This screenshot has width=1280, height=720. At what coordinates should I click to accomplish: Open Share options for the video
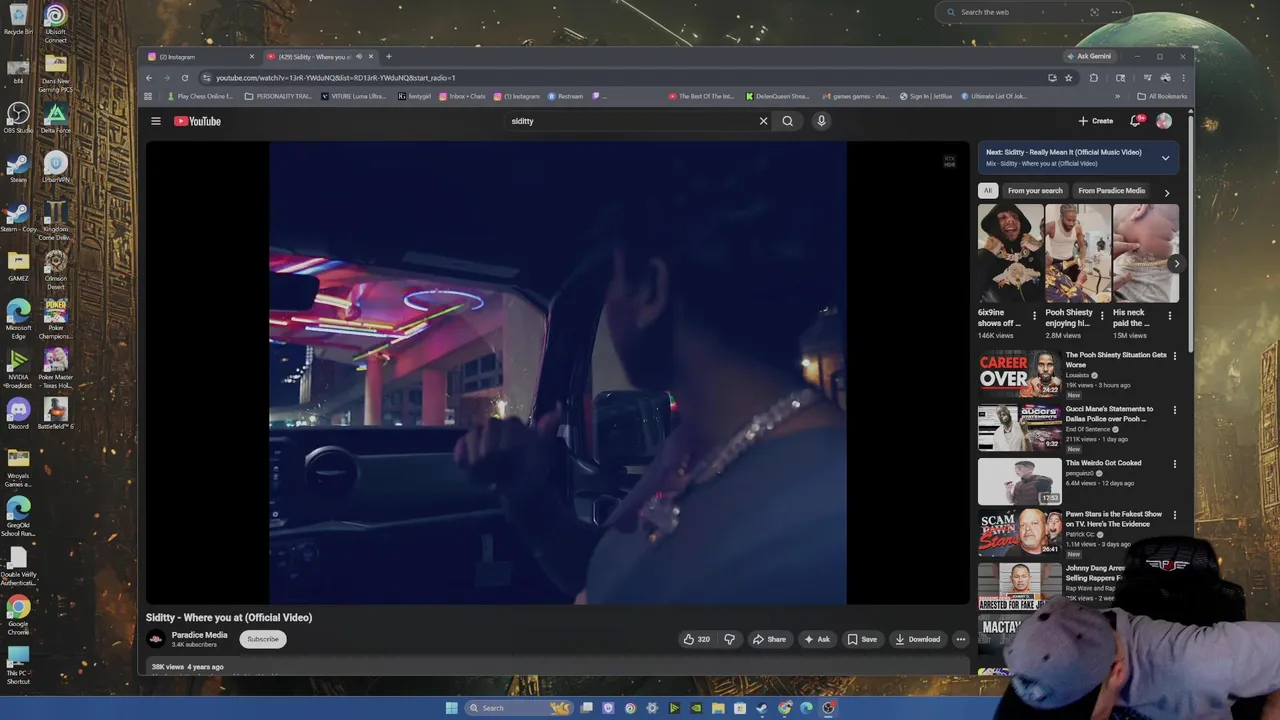(769, 639)
